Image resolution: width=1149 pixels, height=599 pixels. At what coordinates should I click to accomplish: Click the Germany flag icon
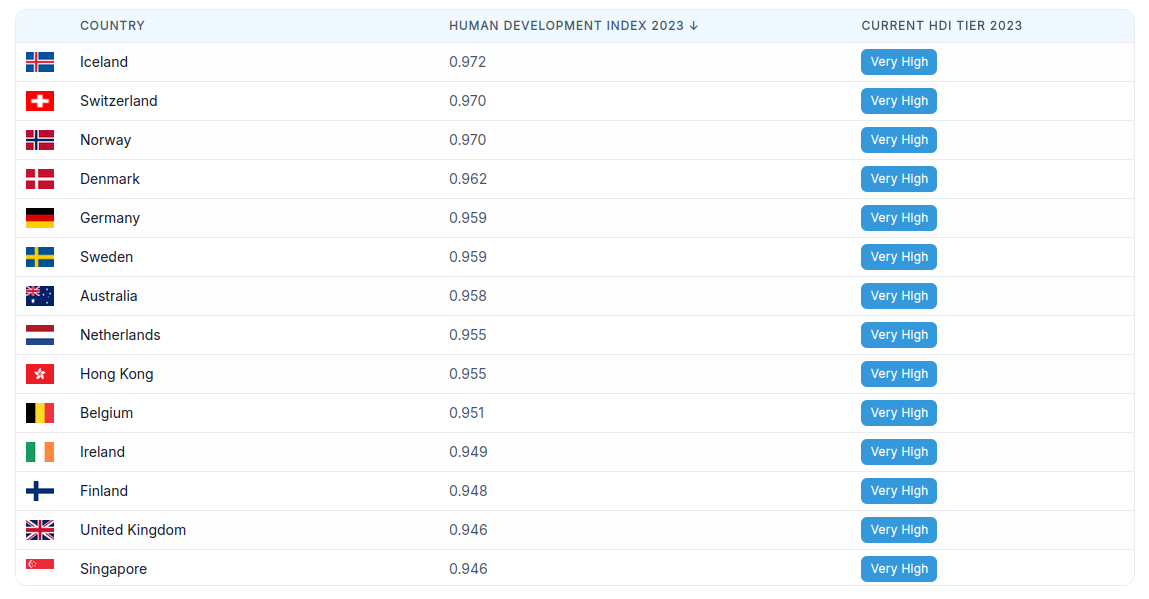tap(40, 218)
